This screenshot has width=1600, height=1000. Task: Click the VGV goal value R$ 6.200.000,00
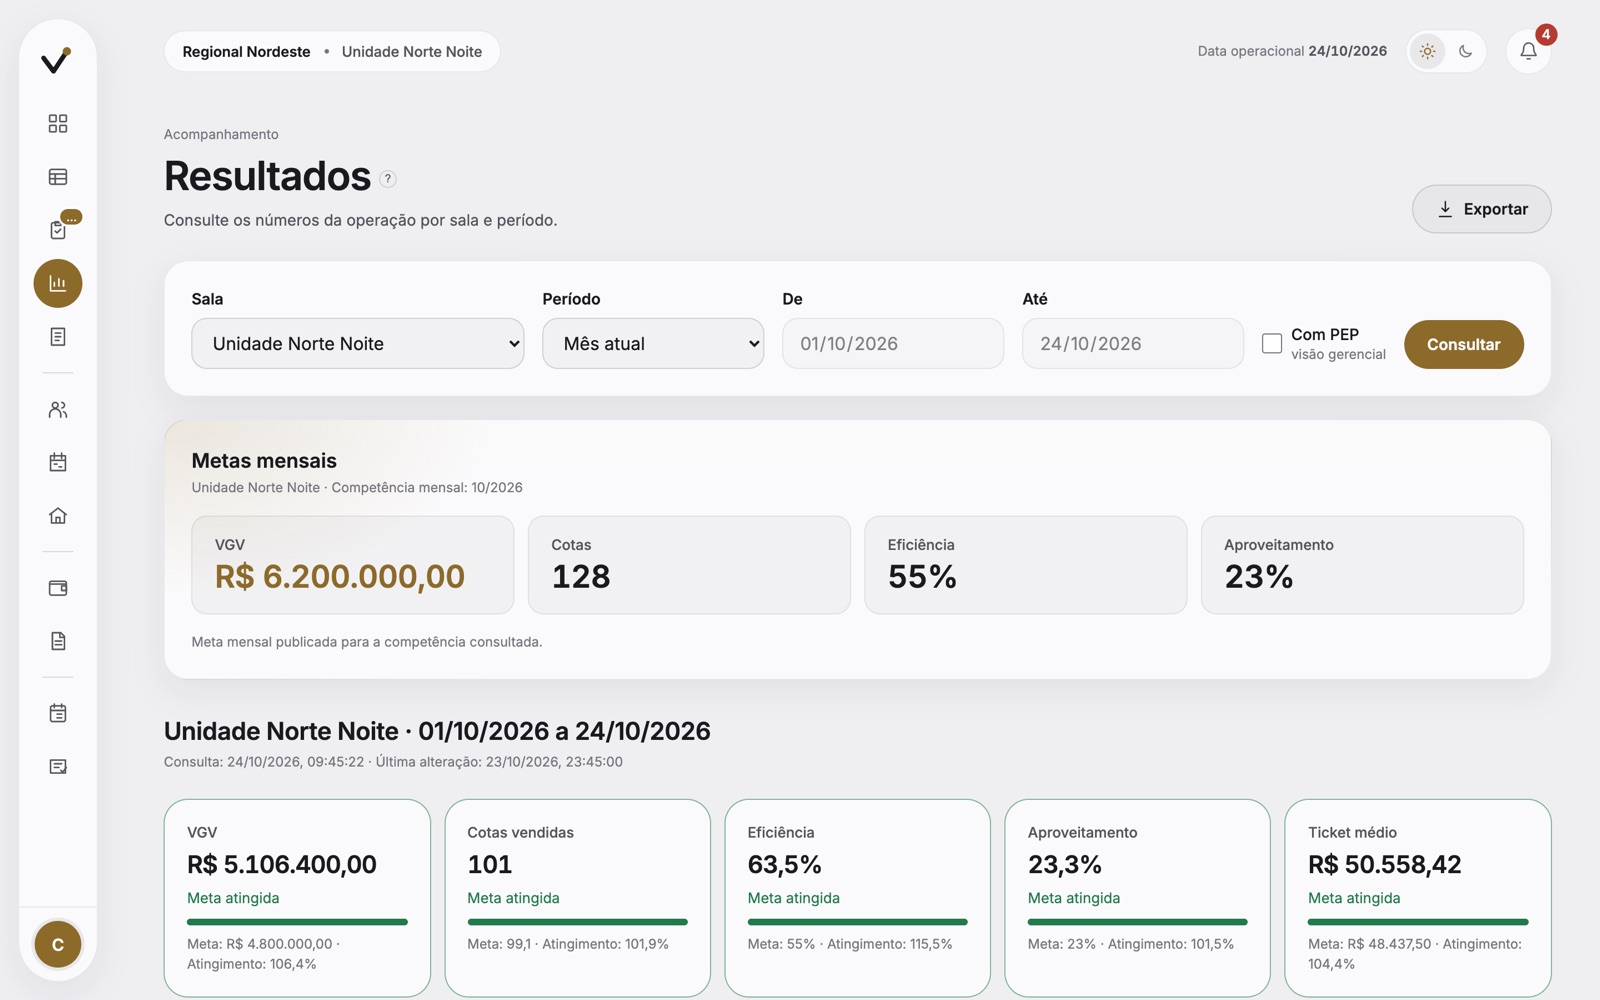coord(340,577)
